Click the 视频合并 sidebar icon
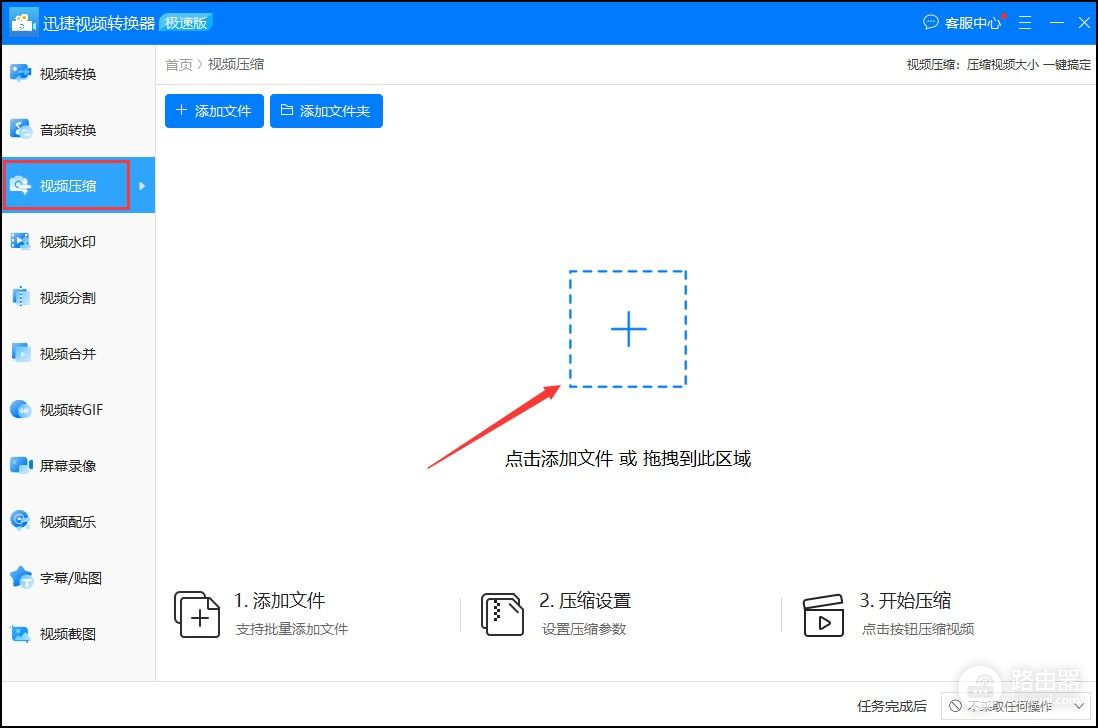The image size is (1098, 728). [x=20, y=353]
